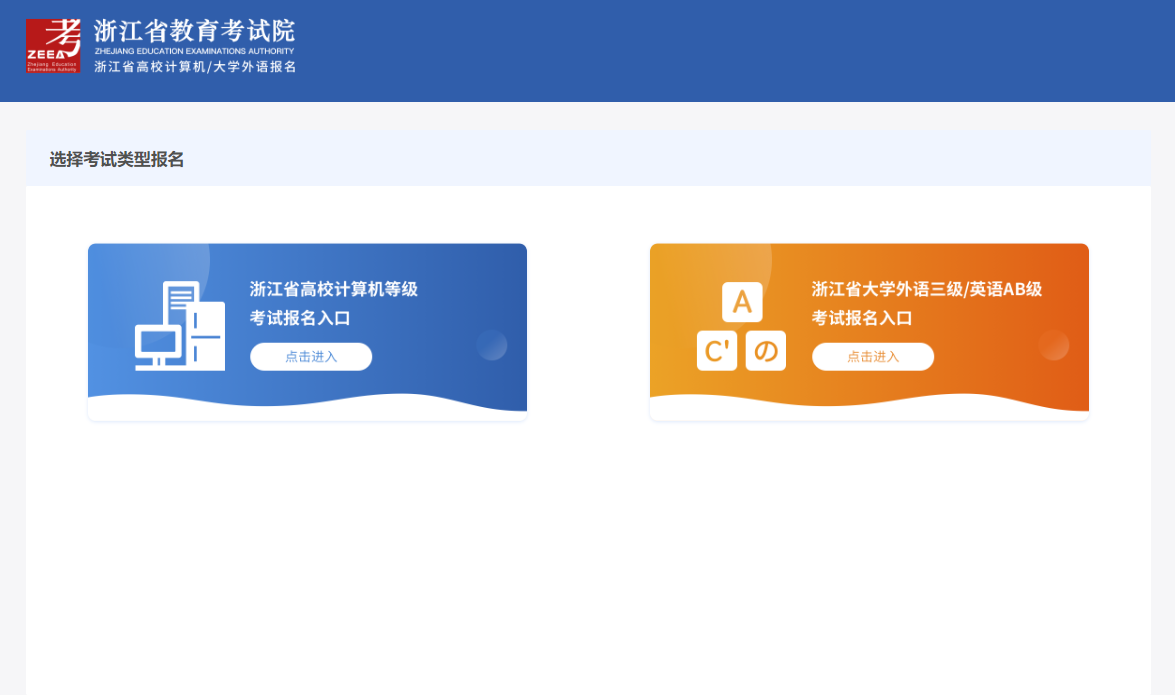The width and height of the screenshot is (1175, 695).
Task: Open the 浙江省大学外语三级/英语AB级 card title
Action: tap(926, 289)
